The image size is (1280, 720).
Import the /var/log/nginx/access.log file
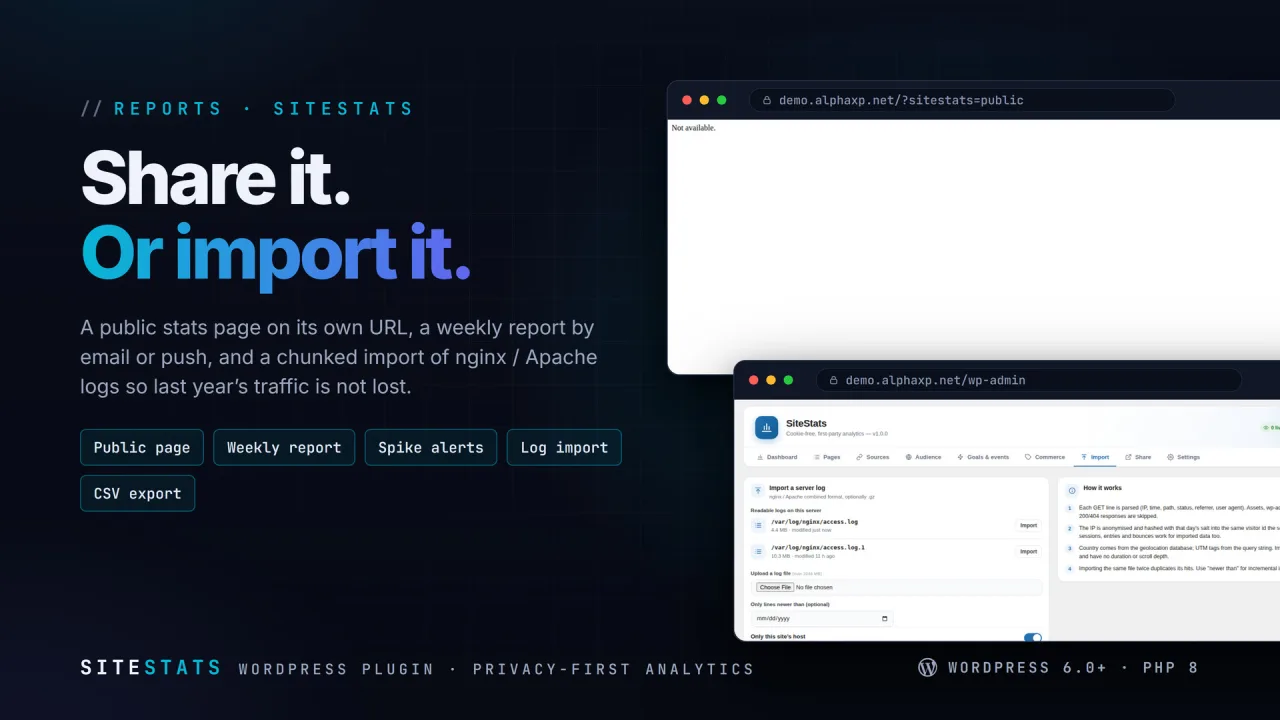[x=1028, y=525]
